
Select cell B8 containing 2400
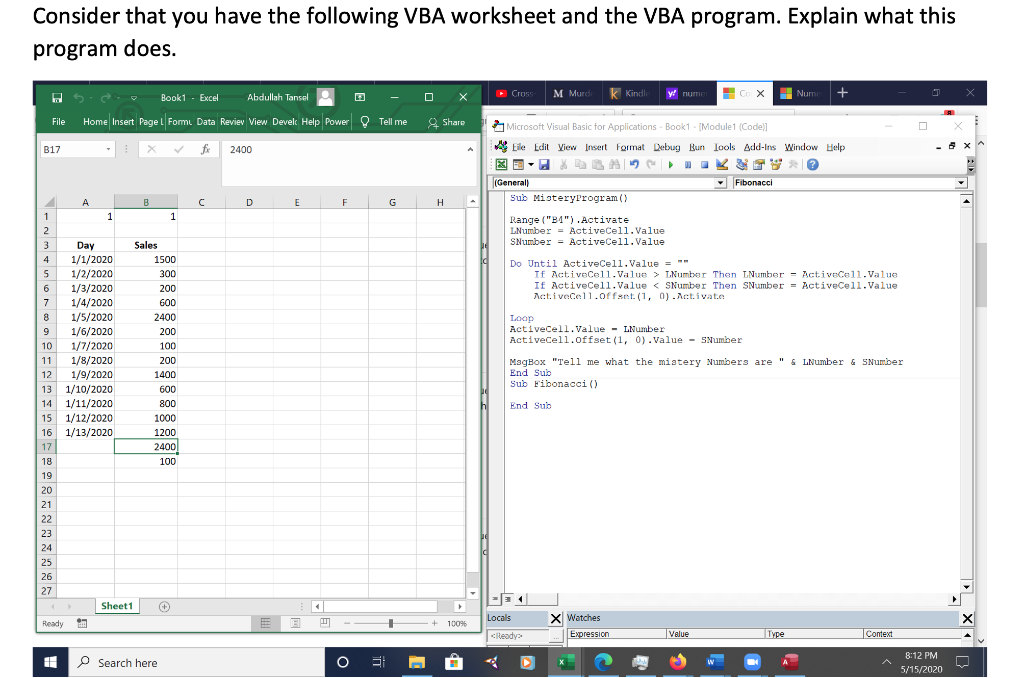click(146, 317)
